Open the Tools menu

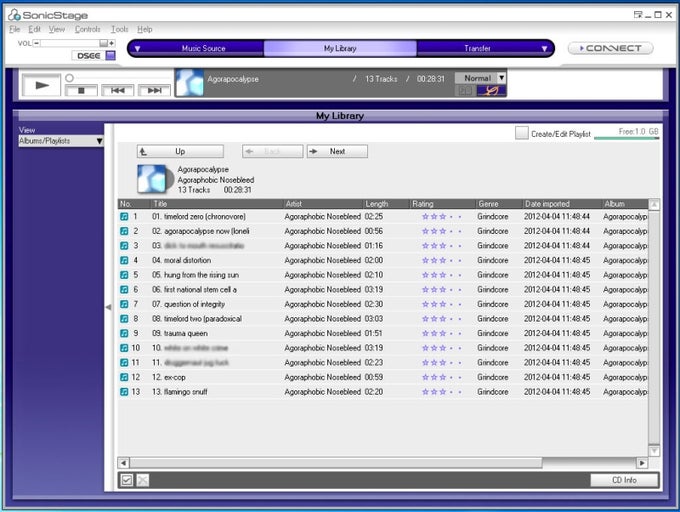tap(119, 29)
